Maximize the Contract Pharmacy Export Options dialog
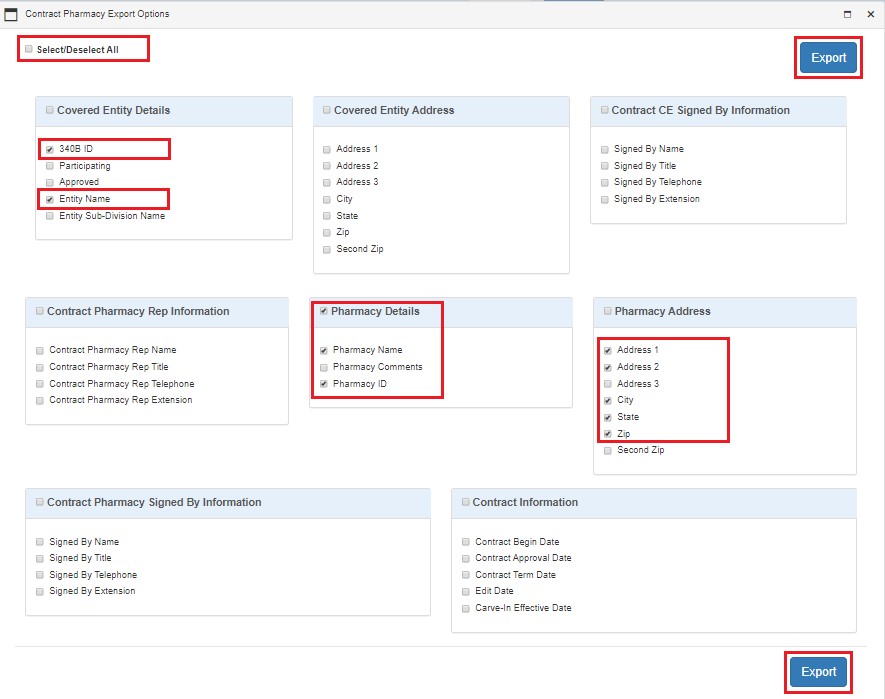The width and height of the screenshot is (885, 699). pos(847,14)
